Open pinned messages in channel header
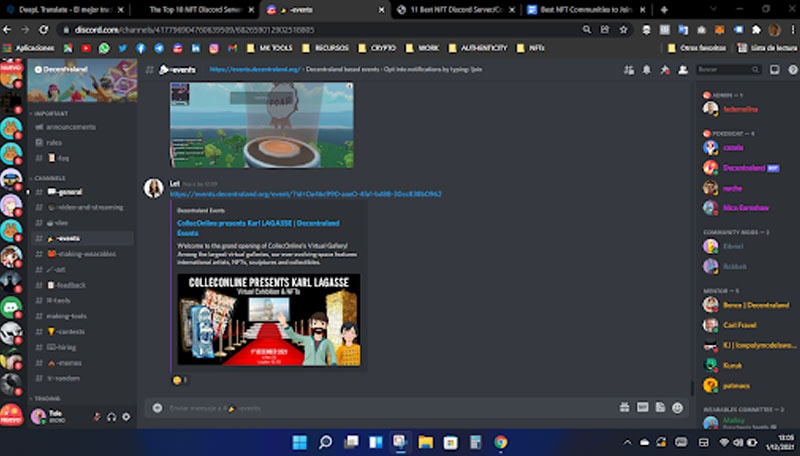The height and width of the screenshot is (456, 800). 664,70
